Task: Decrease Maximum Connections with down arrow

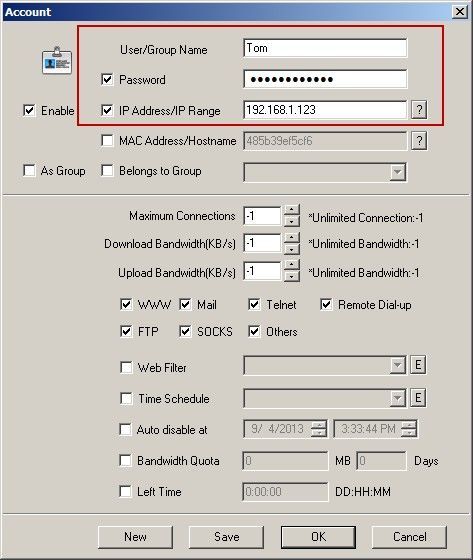Action: click(292, 221)
